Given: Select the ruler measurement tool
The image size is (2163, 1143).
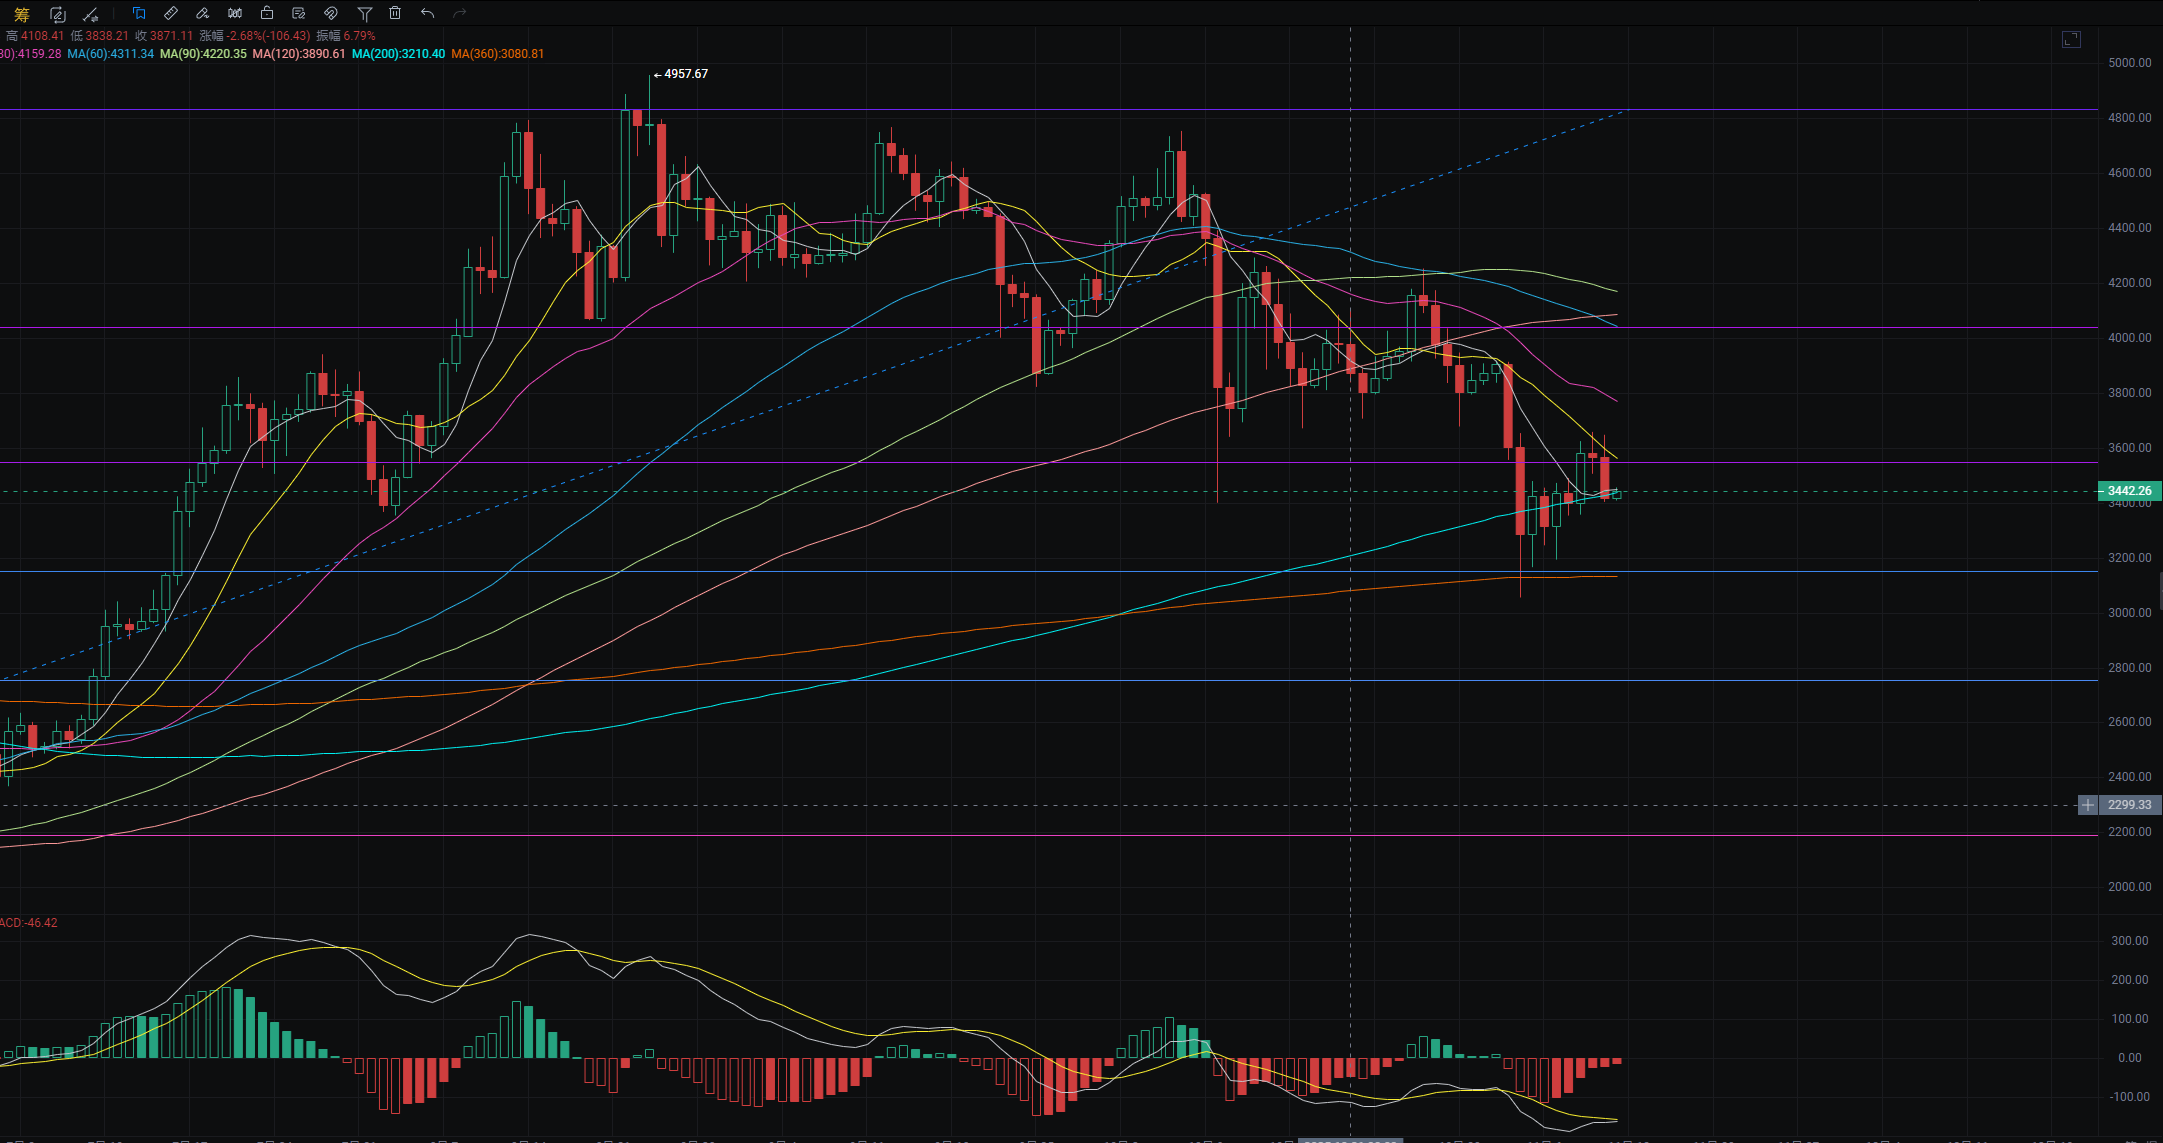Looking at the screenshot, I should click(171, 13).
